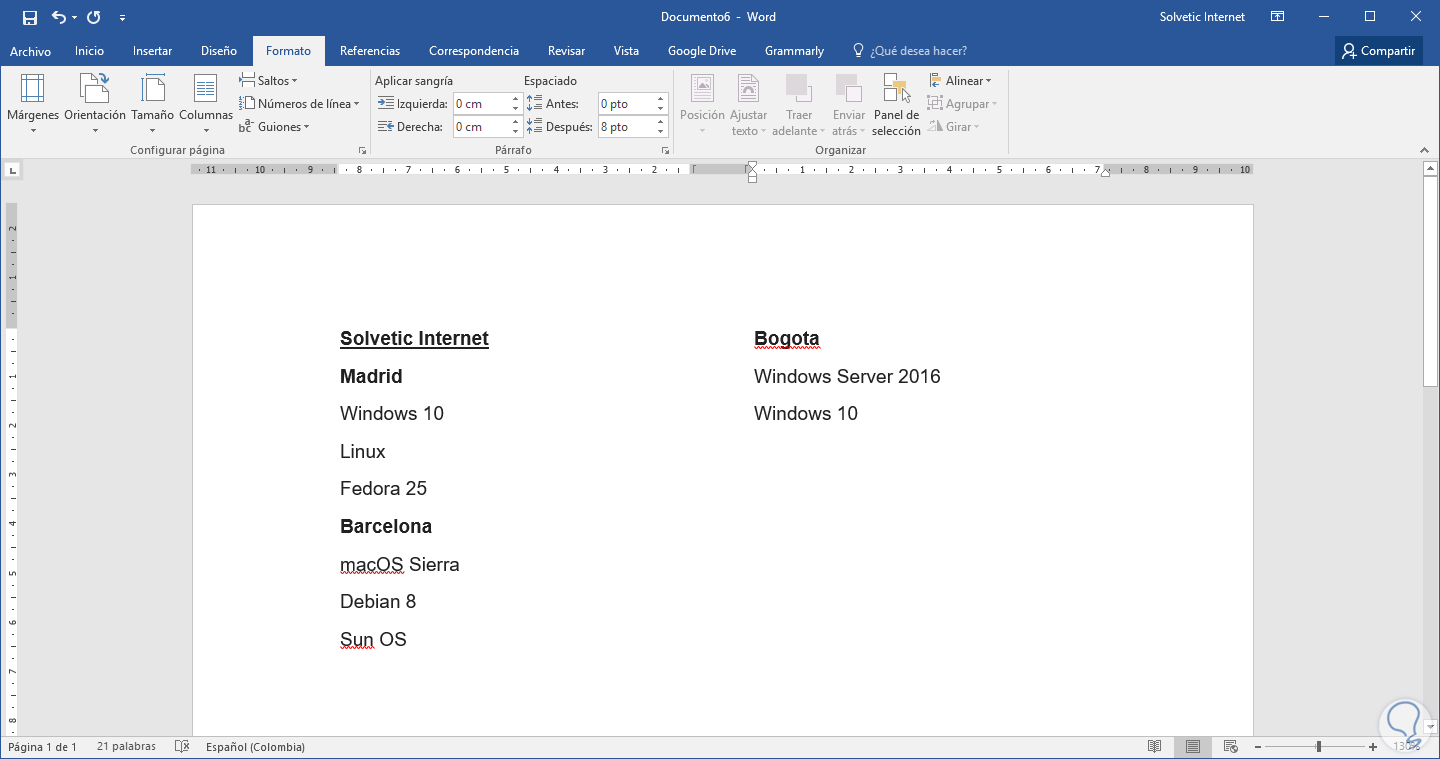Click the Después spacing field
This screenshot has width=1440, height=759.
pos(627,127)
